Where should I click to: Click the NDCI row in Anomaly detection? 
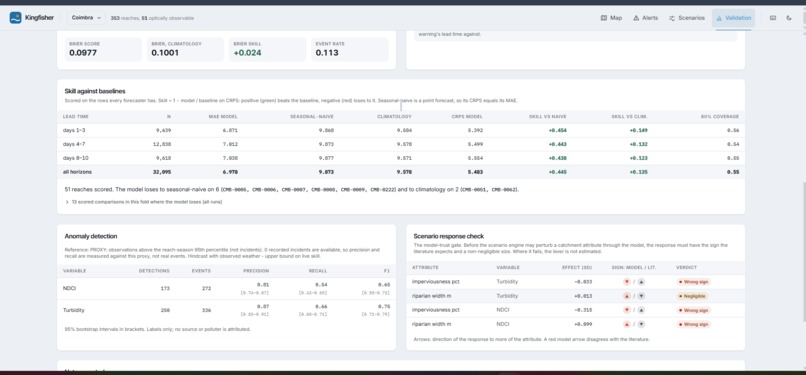pyautogui.click(x=226, y=289)
